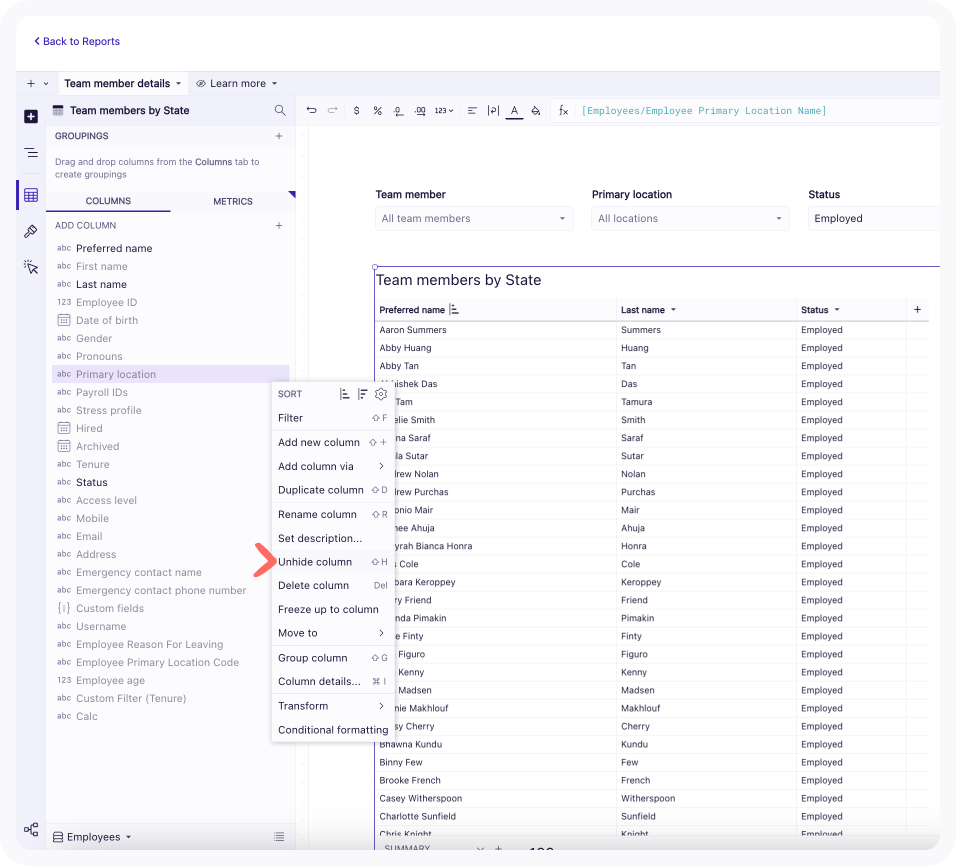Viewport: 956px width, 866px height.
Task: Click the redo arrow in toolbar
Action: (x=332, y=110)
